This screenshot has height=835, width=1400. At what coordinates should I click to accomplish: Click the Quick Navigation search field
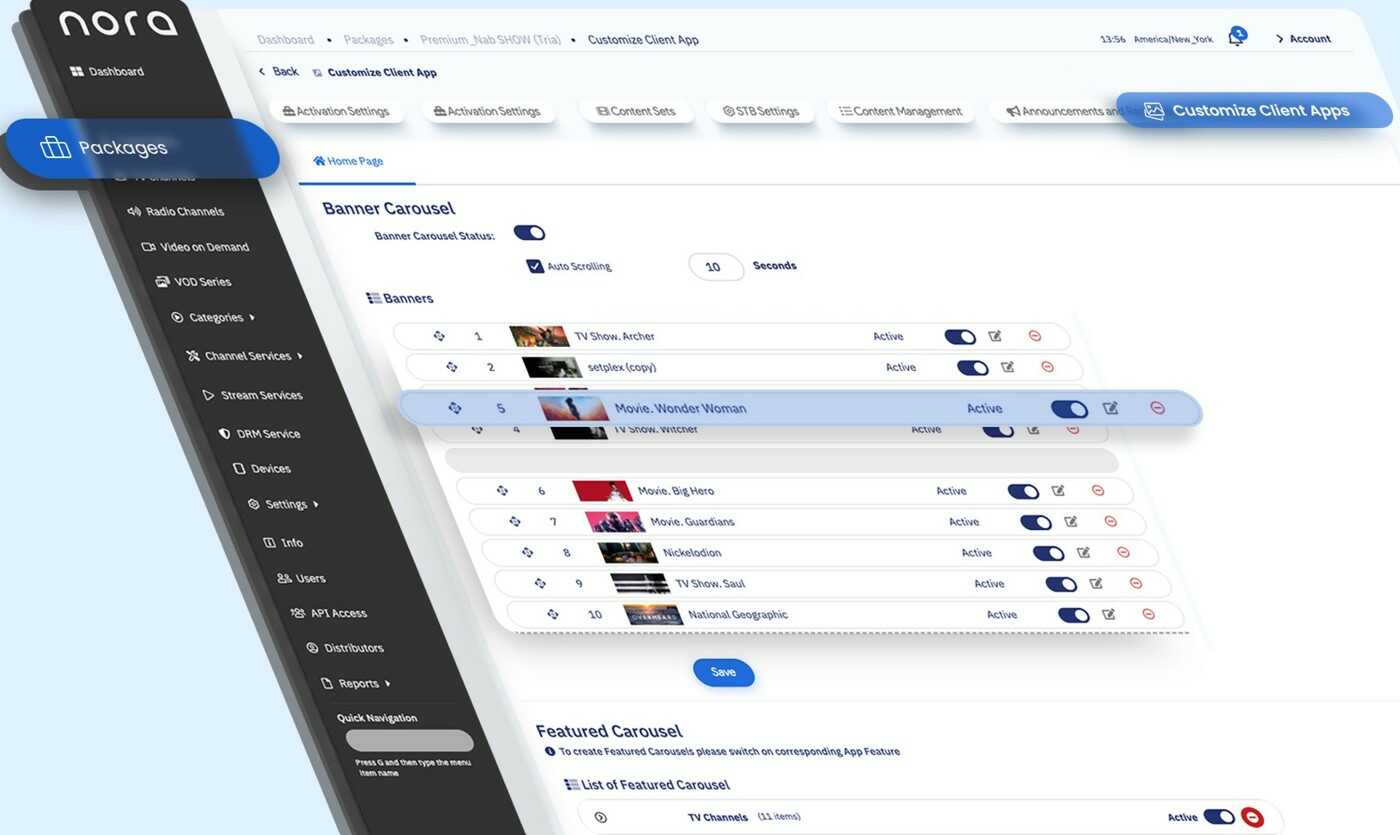pos(410,741)
